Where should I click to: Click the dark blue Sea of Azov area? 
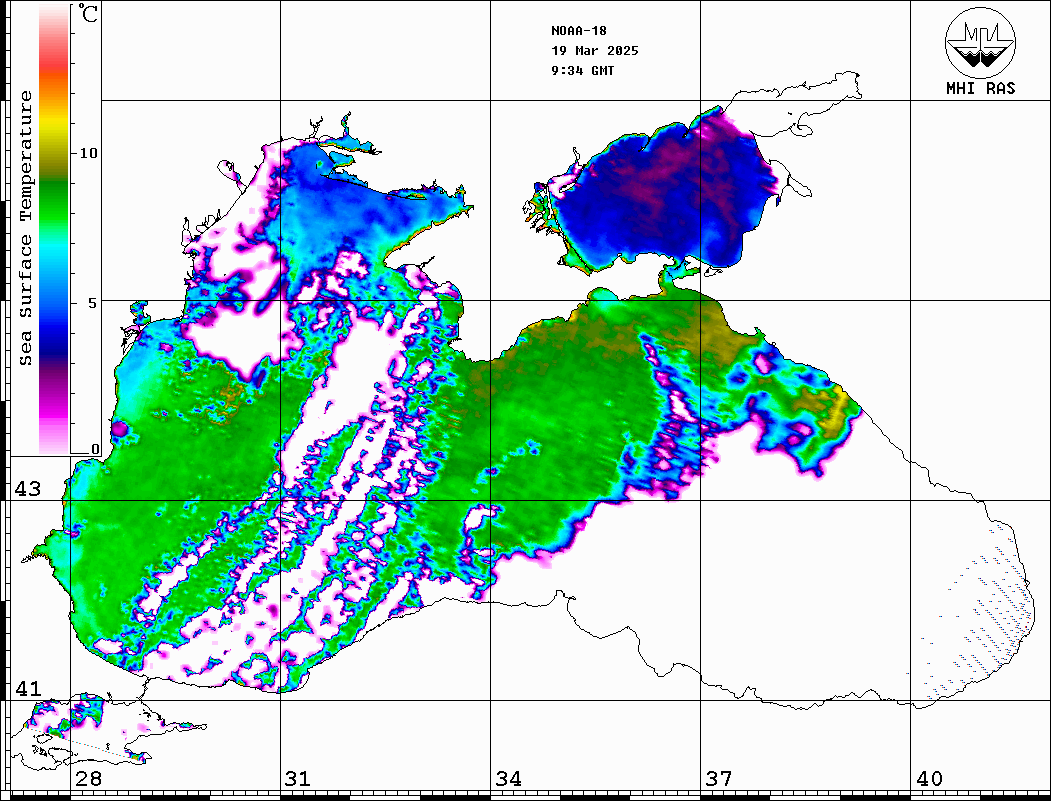[664, 194]
